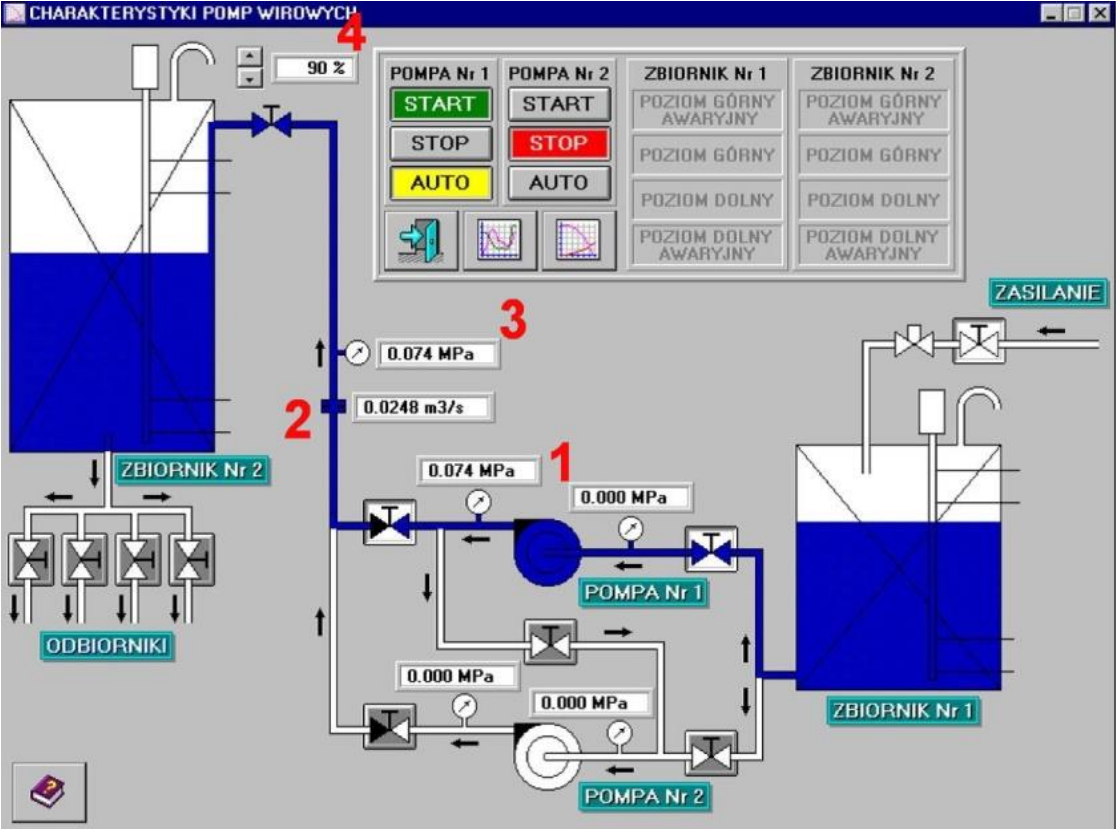This screenshot has height=829, width=1116.
Task: Click the ZBIORNIK Nr 1 tank water level
Action: (x=898, y=606)
